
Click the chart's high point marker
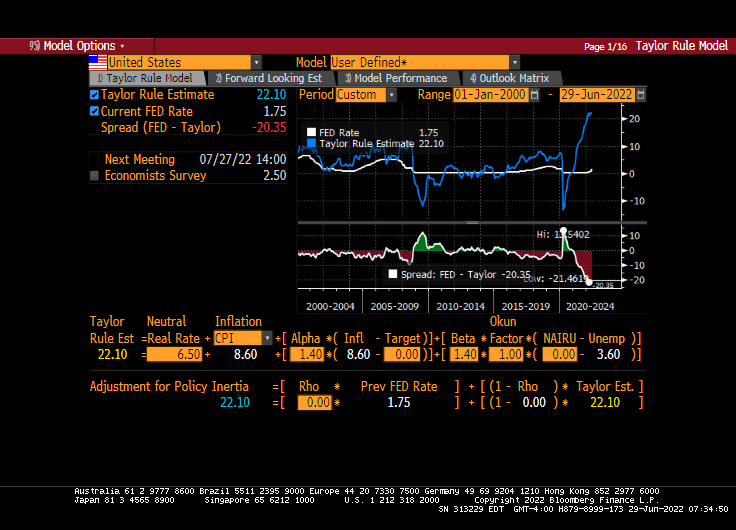(564, 232)
